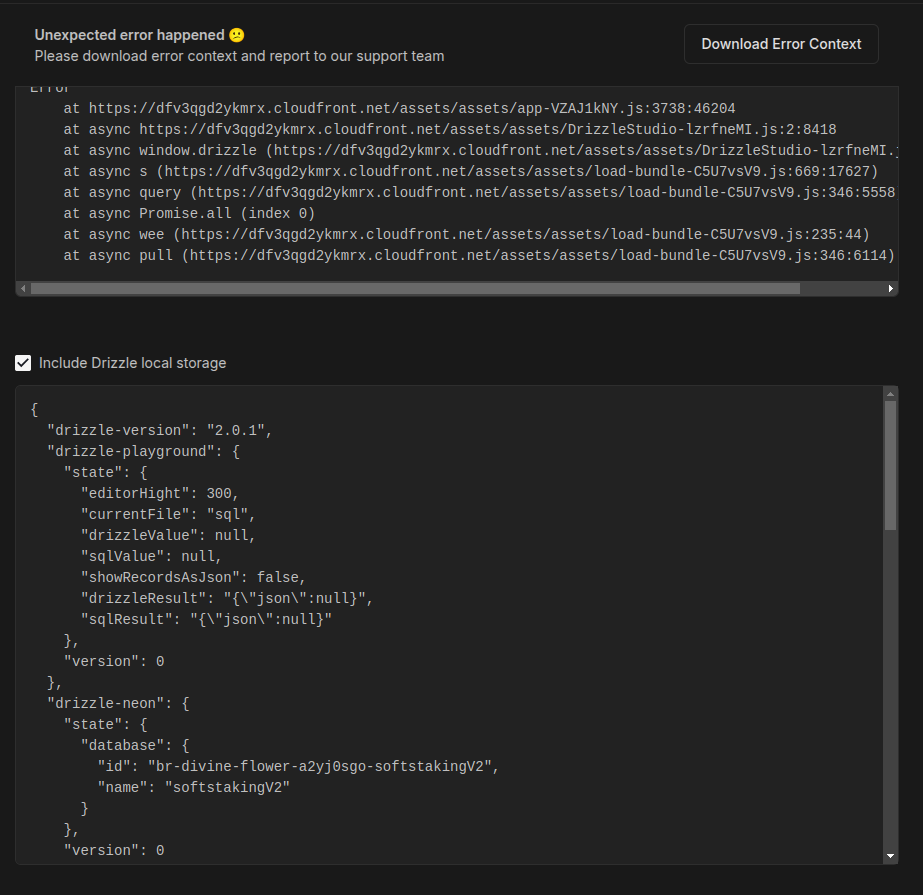
Task: Click the "at async query" stack line
Action: [480, 193]
